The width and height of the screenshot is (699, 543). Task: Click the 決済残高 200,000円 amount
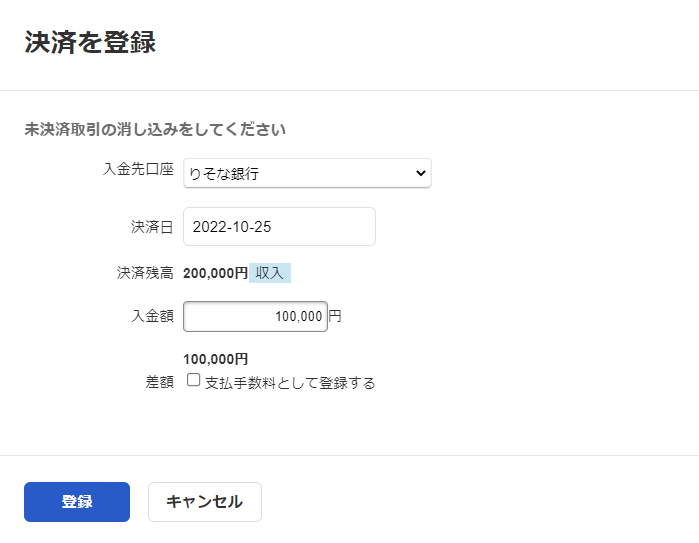pos(215,273)
